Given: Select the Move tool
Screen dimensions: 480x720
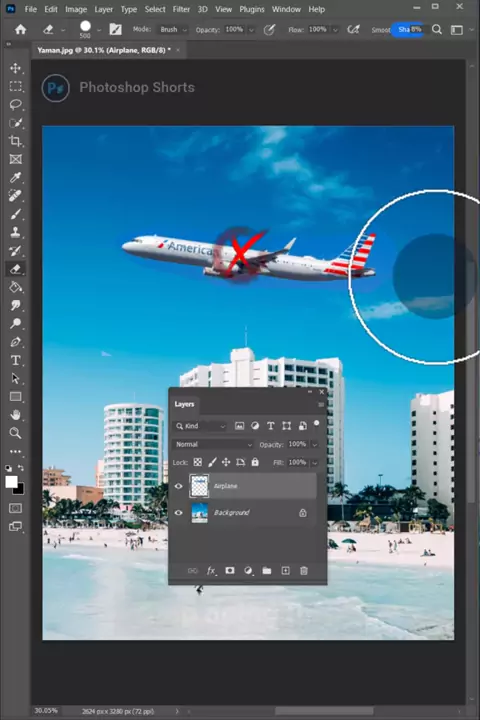Looking at the screenshot, I should 16,68.
